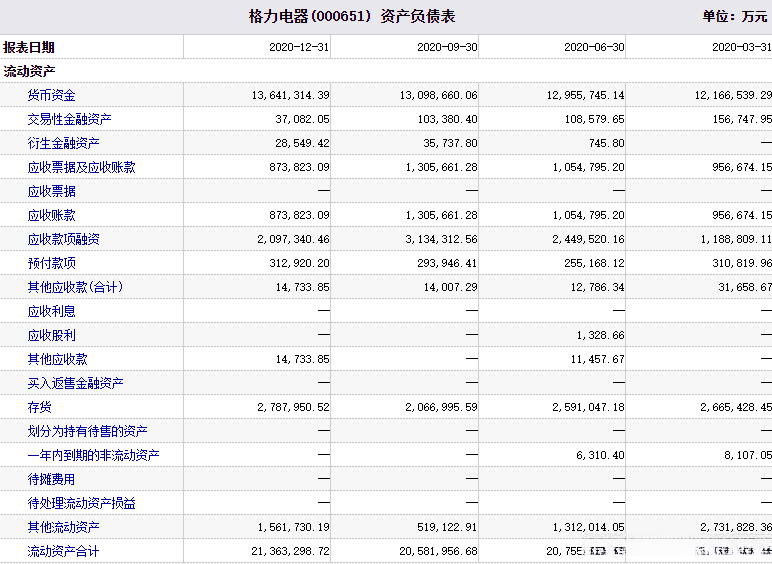This screenshot has width=772, height=564.
Task: Select value 255,168.12 in 预付款项 row
Action: pos(594,264)
